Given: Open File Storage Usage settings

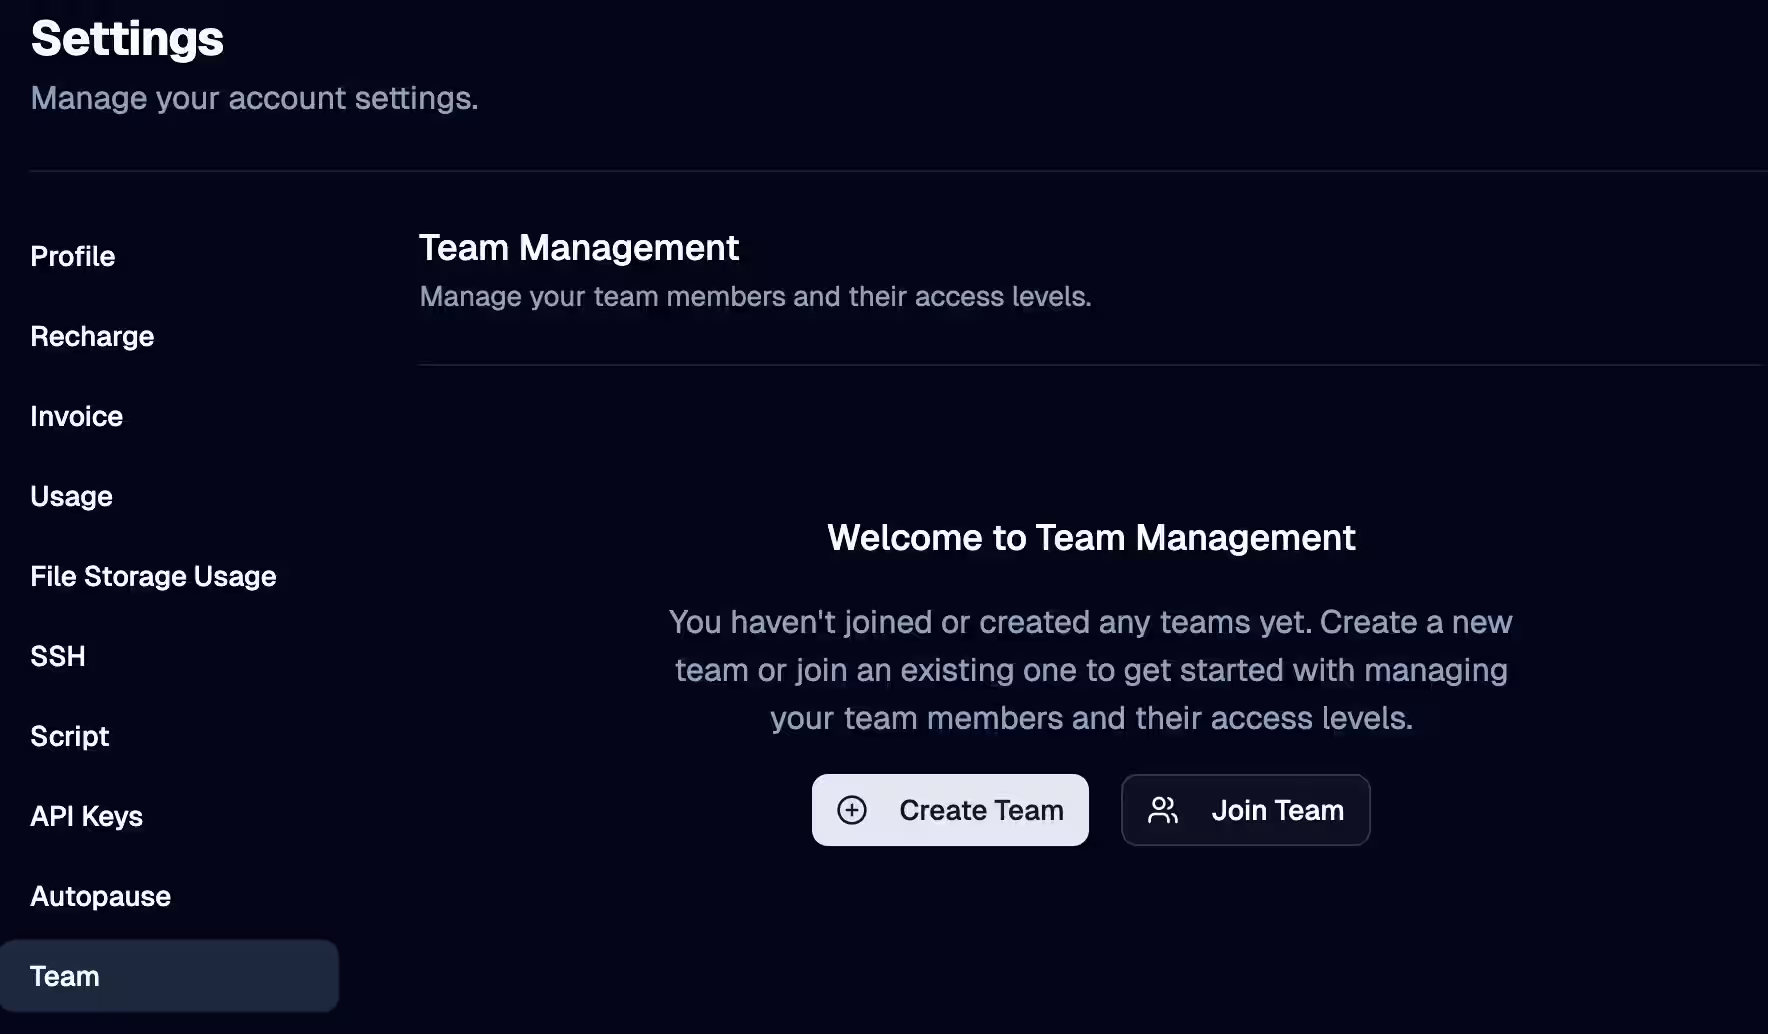Looking at the screenshot, I should (153, 576).
